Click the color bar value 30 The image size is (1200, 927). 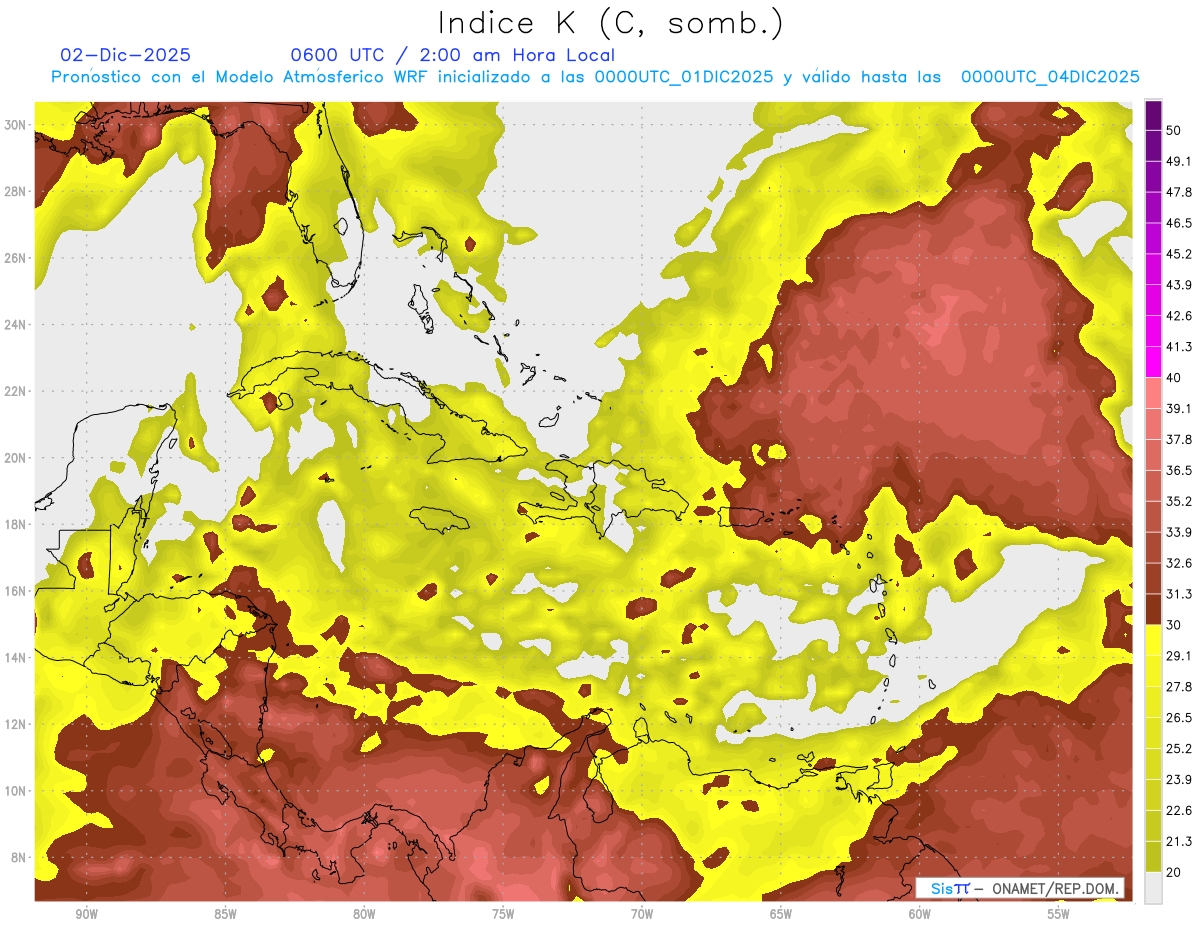pyautogui.click(x=1174, y=625)
